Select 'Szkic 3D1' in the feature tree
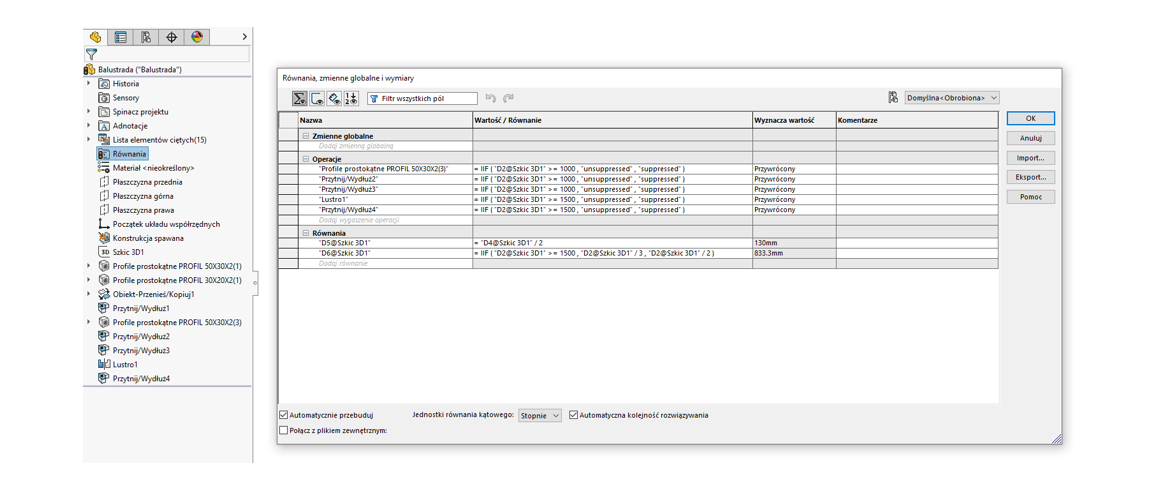 (x=128, y=252)
